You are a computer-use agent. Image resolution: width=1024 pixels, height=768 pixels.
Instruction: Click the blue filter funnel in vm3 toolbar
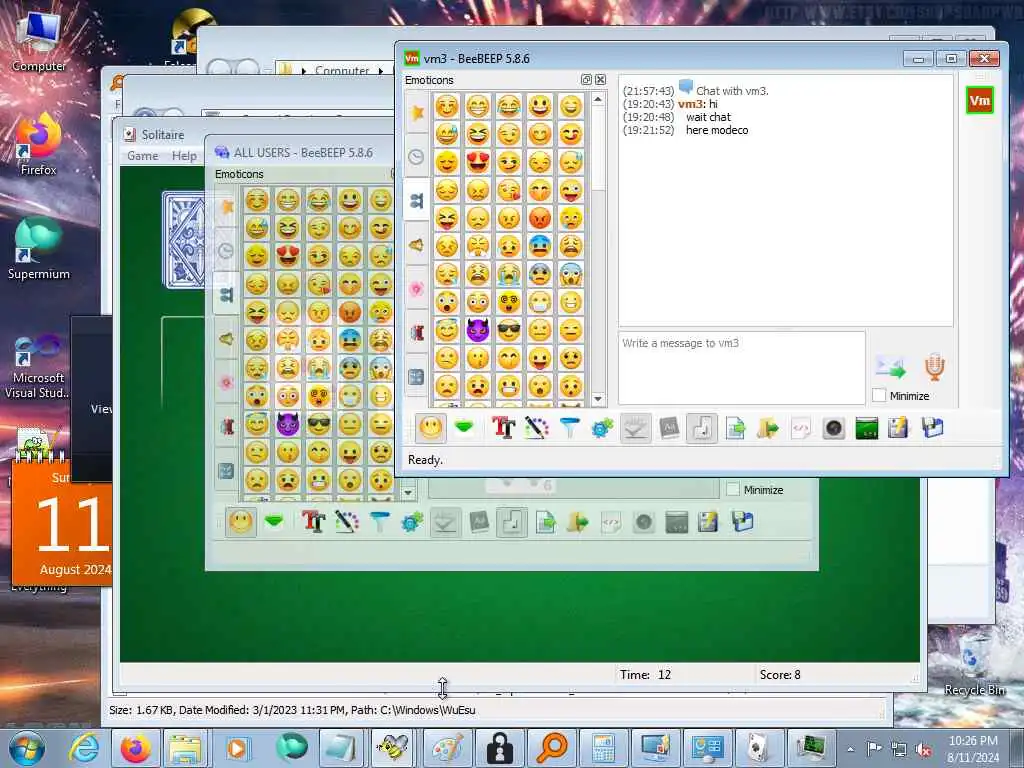(x=569, y=428)
